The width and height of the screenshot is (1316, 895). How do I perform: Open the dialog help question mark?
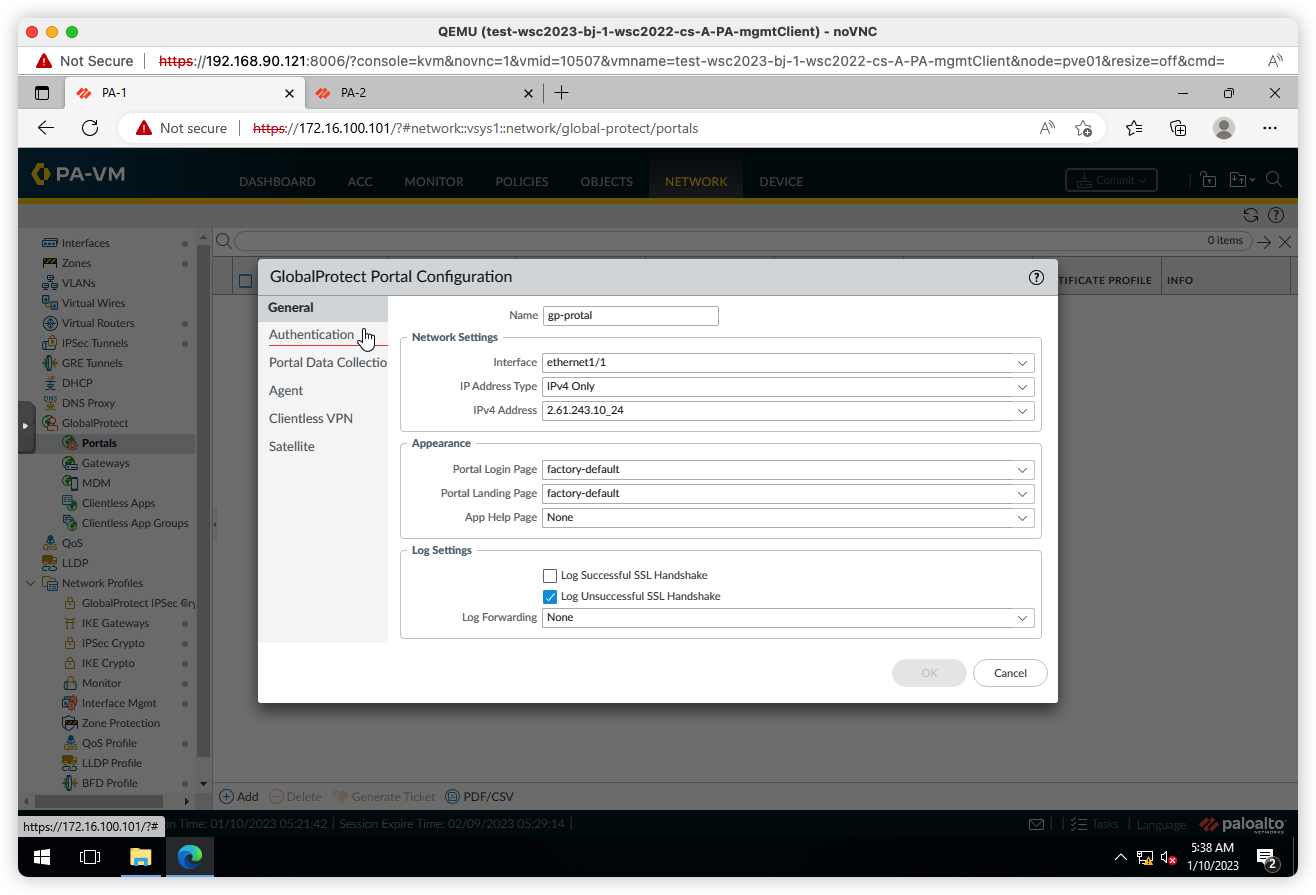[1036, 278]
